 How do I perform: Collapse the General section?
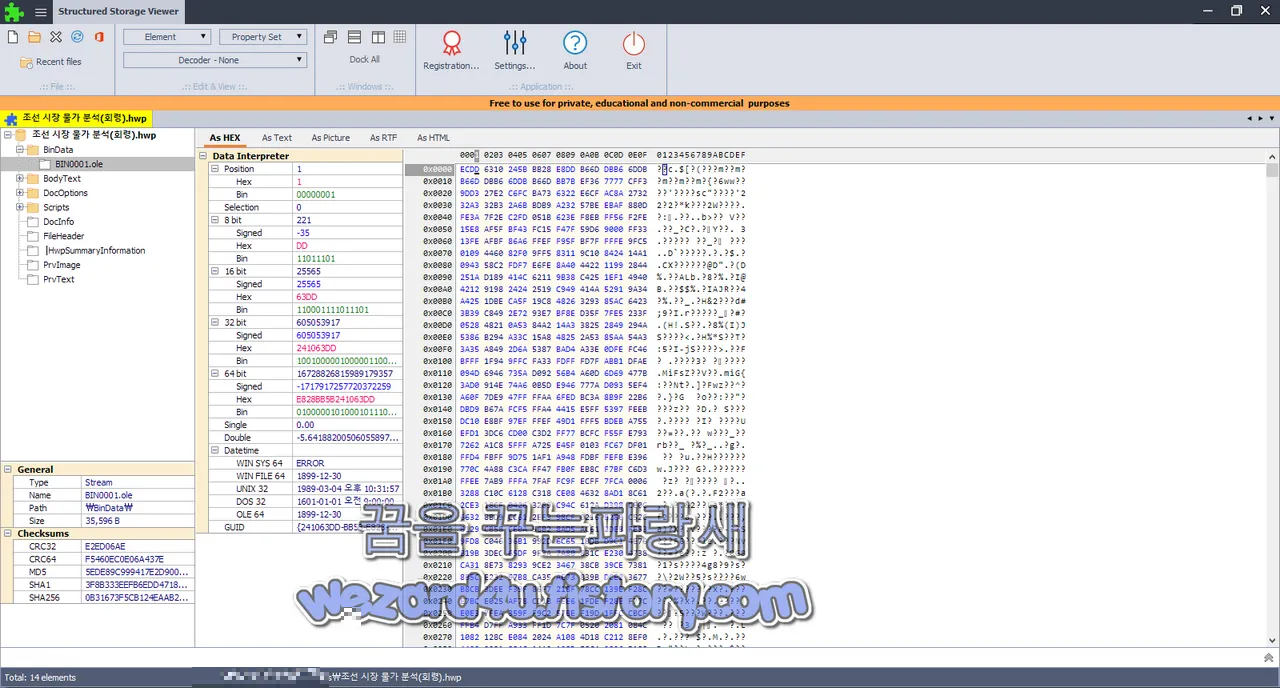tap(8, 469)
